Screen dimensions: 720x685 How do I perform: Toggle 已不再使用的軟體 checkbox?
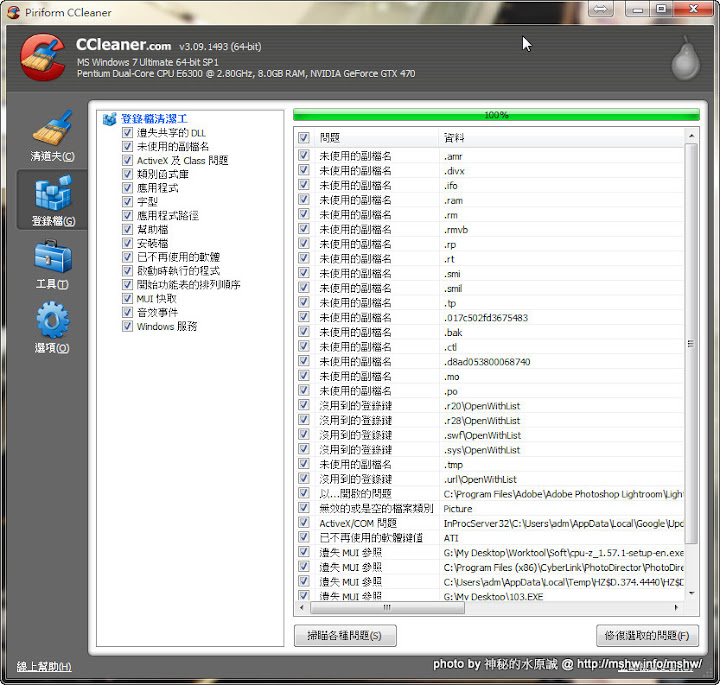[127, 257]
